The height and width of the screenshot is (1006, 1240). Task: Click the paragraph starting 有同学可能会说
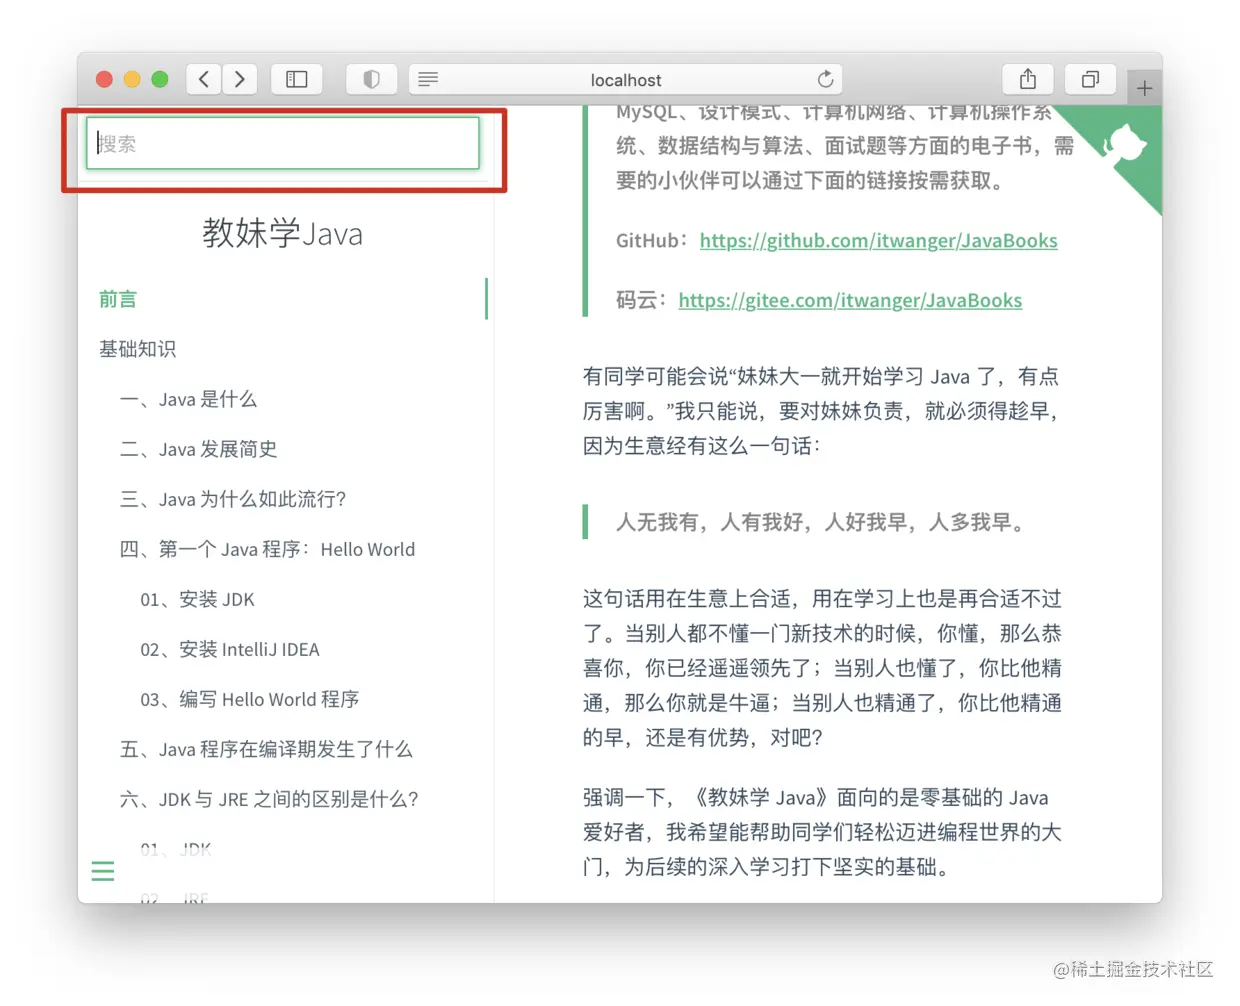pyautogui.click(x=822, y=411)
